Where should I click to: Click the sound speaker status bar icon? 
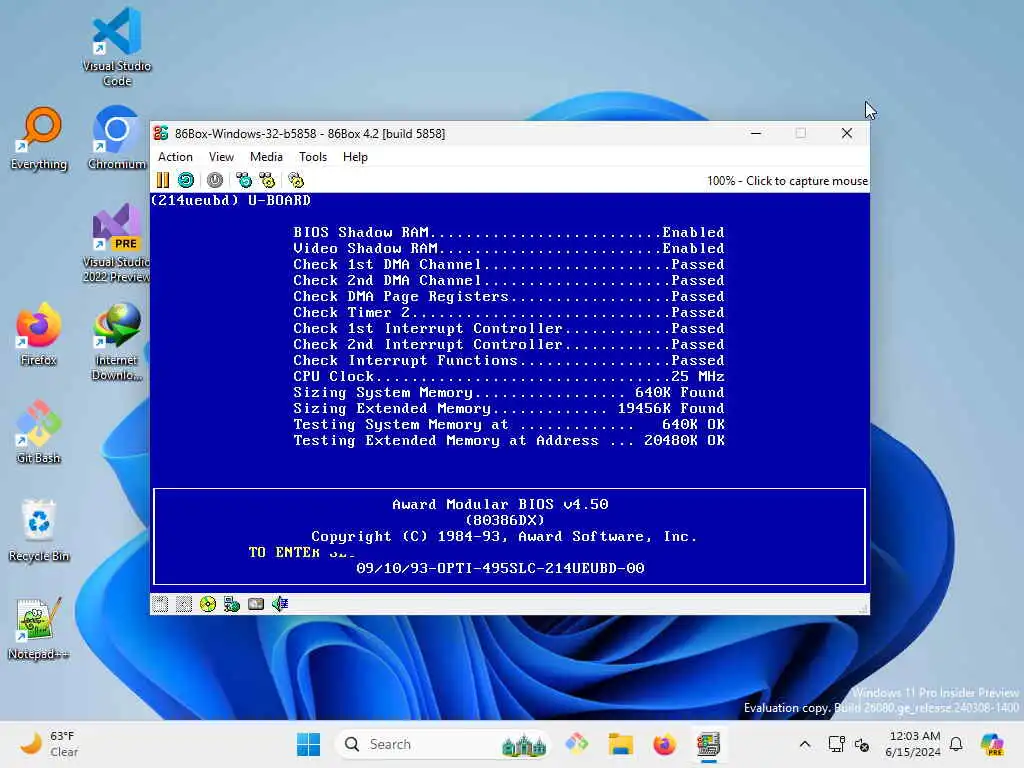click(x=280, y=604)
